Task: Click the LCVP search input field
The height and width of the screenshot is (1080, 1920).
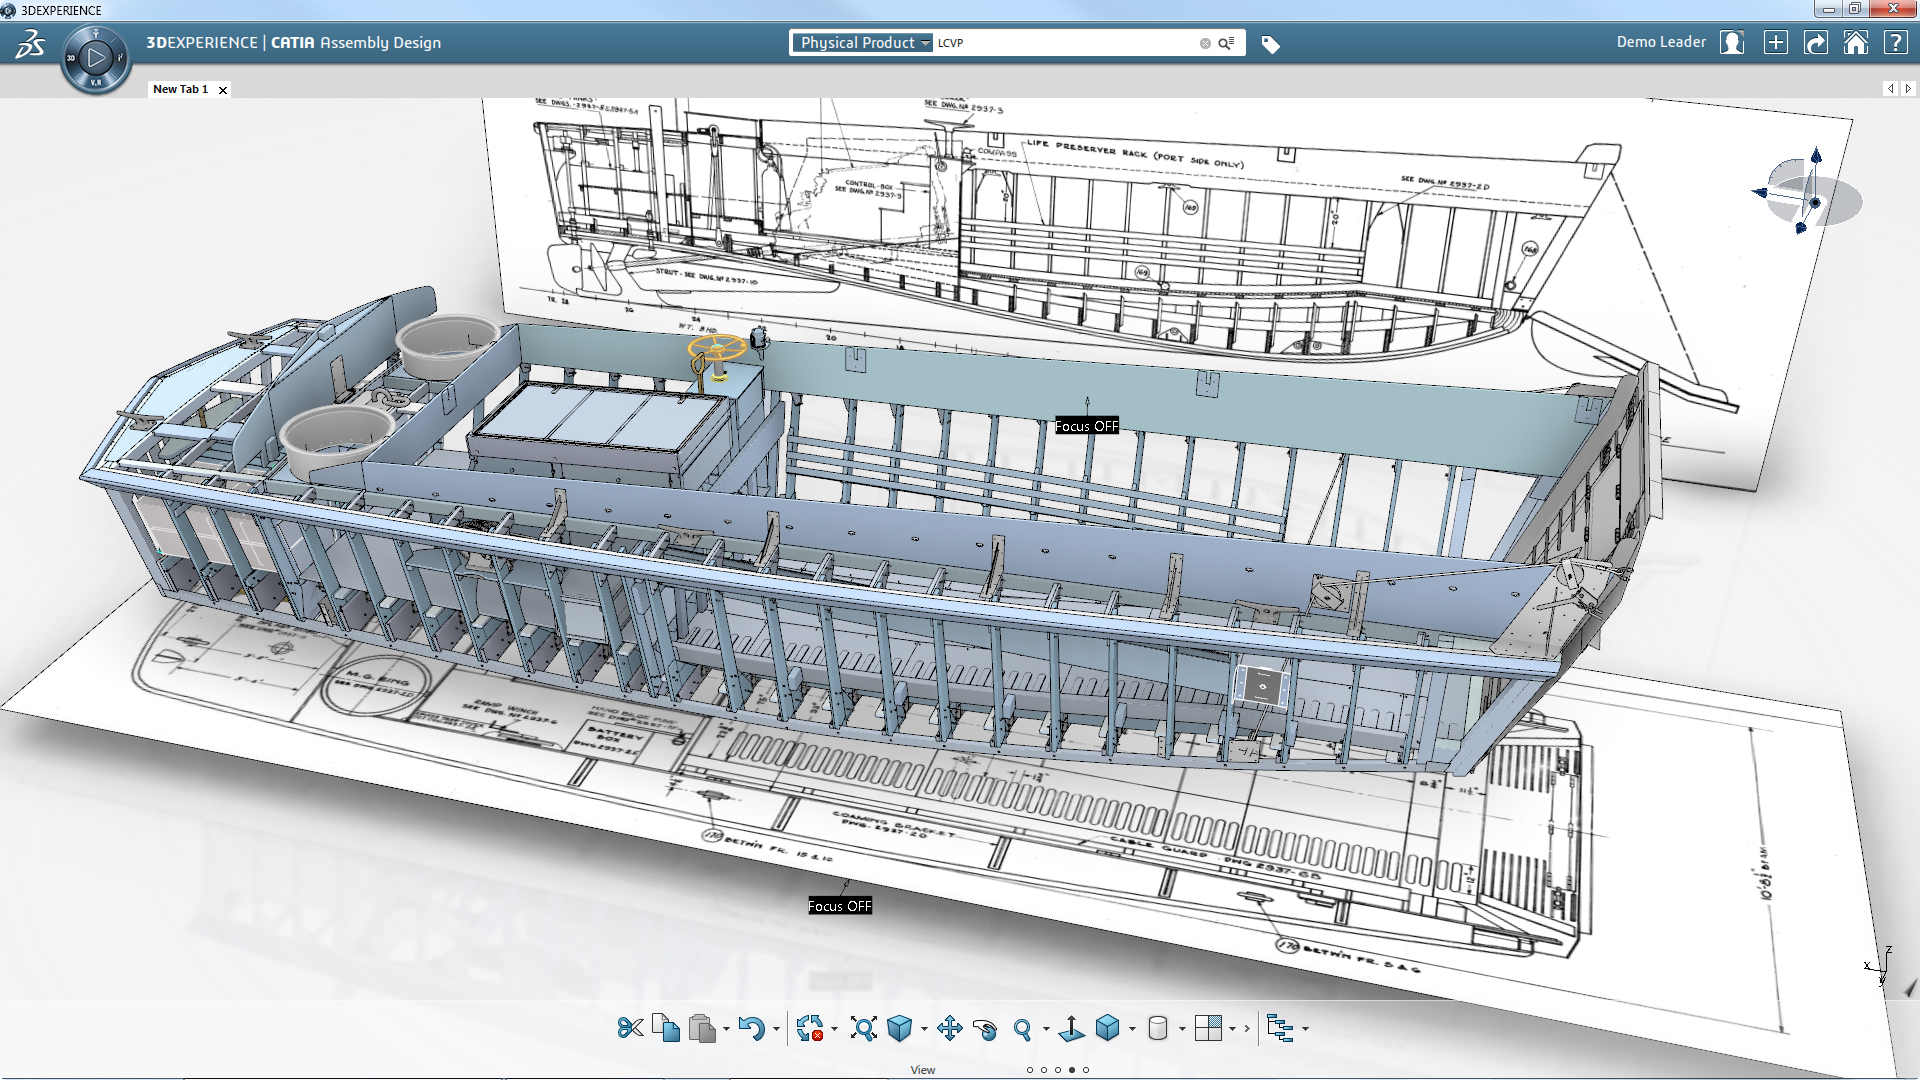Action: coord(1060,43)
